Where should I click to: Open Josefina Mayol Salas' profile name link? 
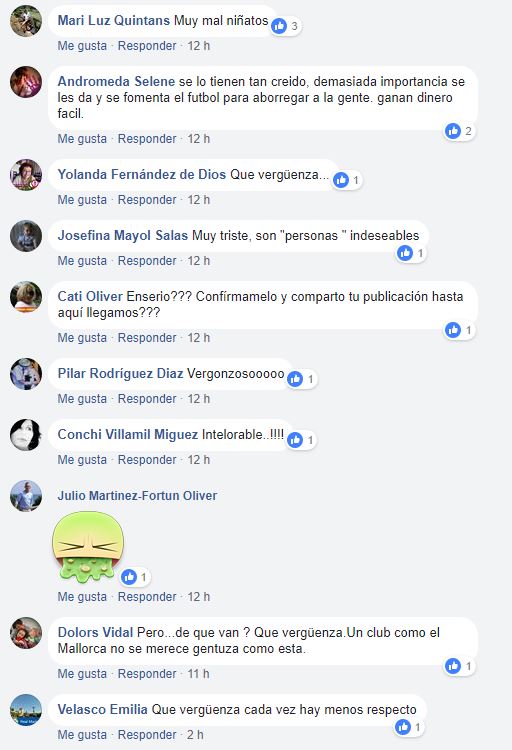(122, 235)
